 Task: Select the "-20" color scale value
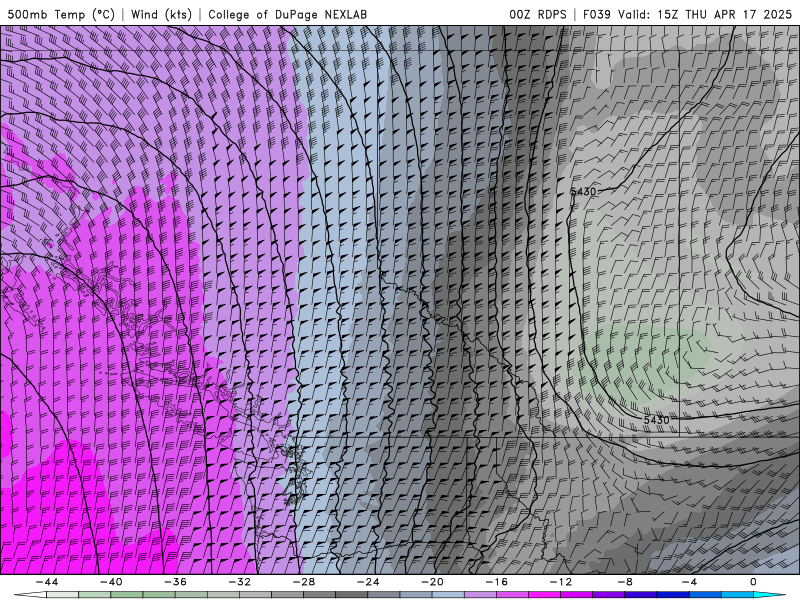432,582
